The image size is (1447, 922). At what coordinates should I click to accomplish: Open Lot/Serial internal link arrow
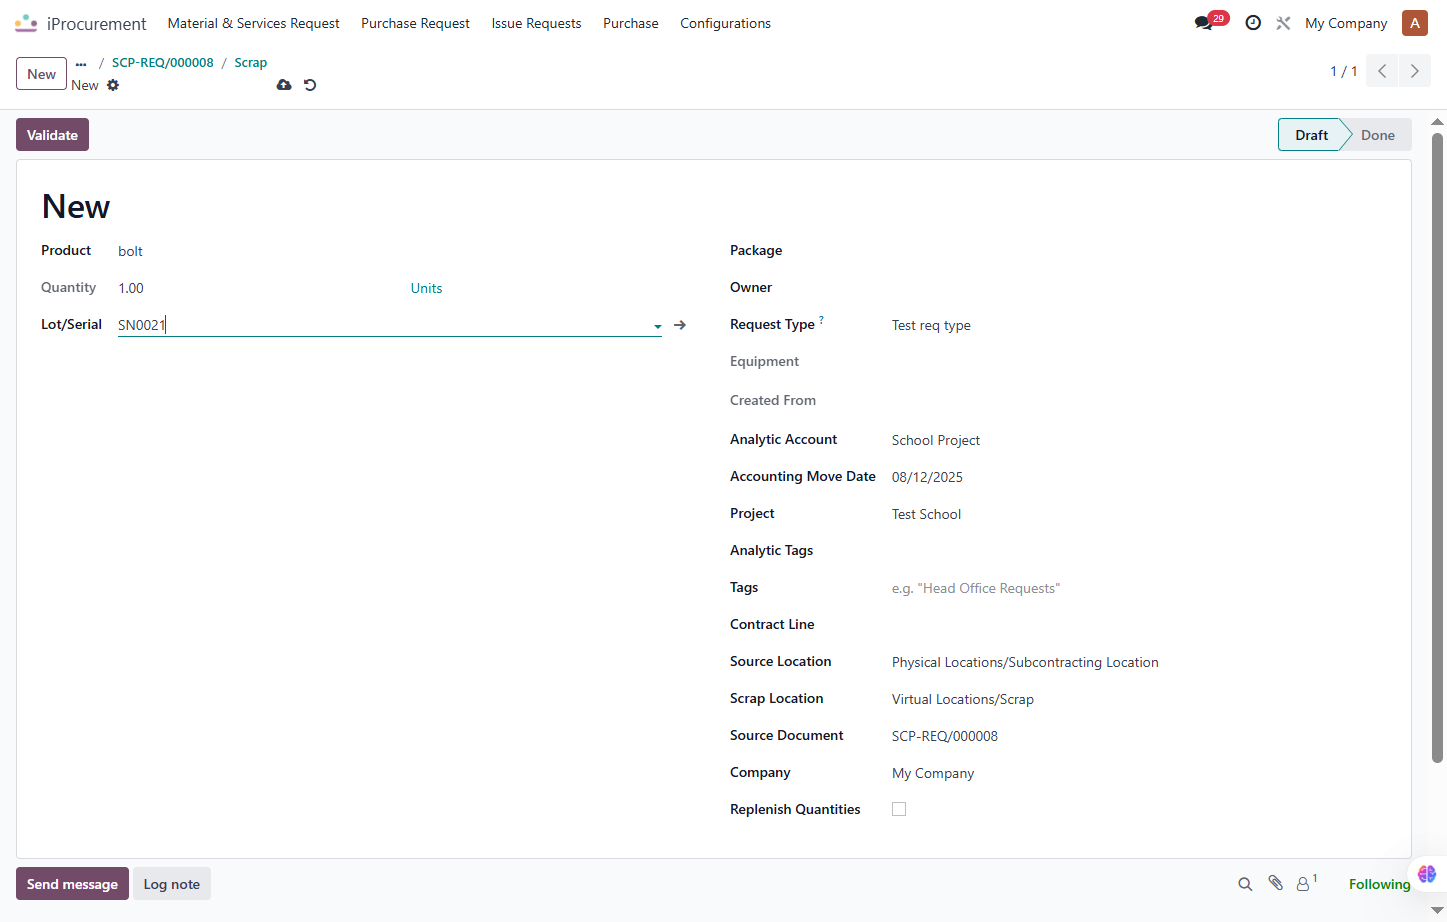[x=680, y=325]
